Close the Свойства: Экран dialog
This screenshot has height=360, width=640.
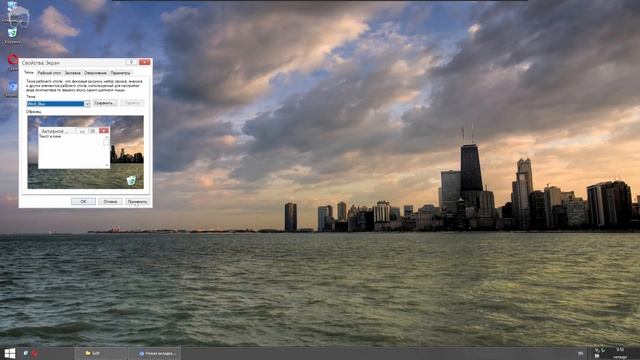pyautogui.click(x=144, y=62)
